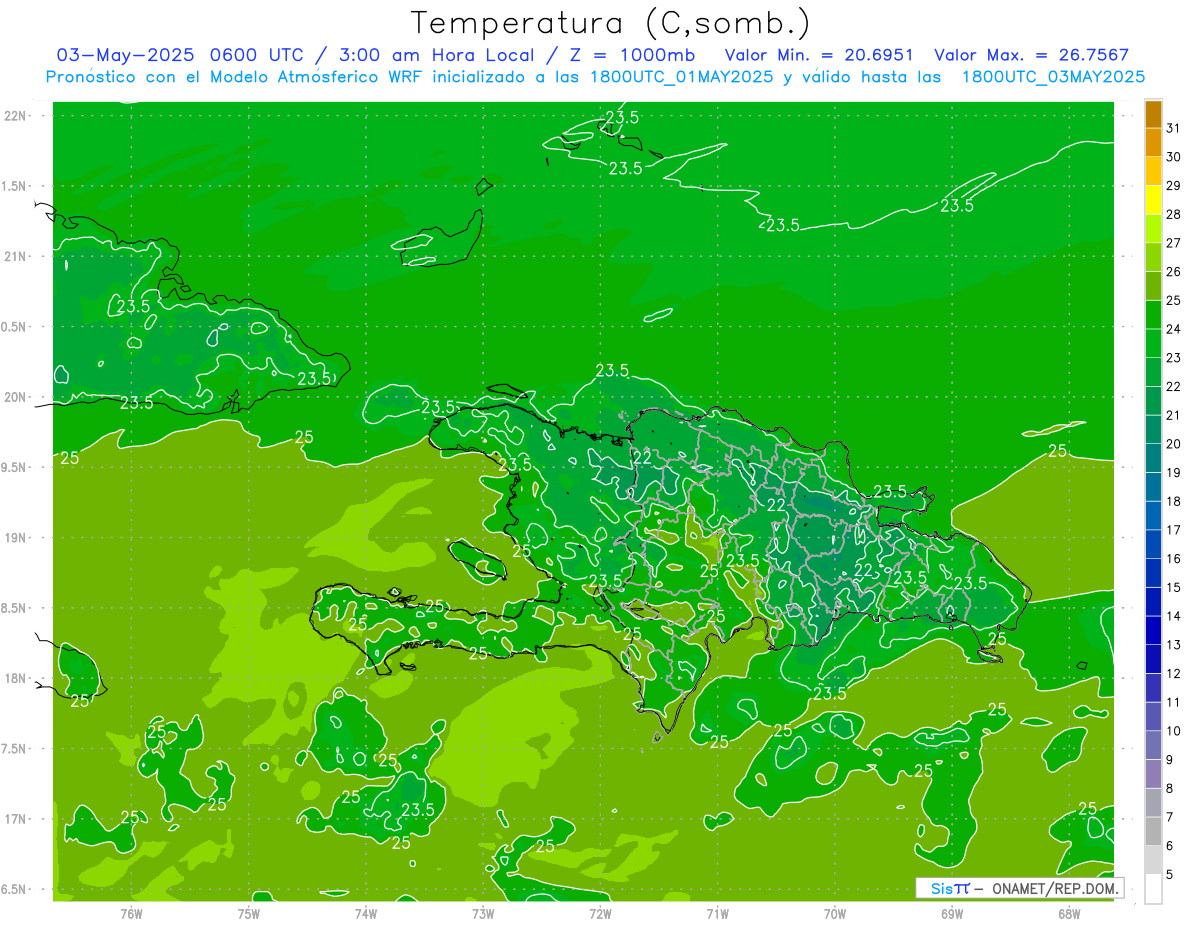Click "1800UTC_03MAY2025" valid-until time text
1200x927 pixels.
(1052, 77)
